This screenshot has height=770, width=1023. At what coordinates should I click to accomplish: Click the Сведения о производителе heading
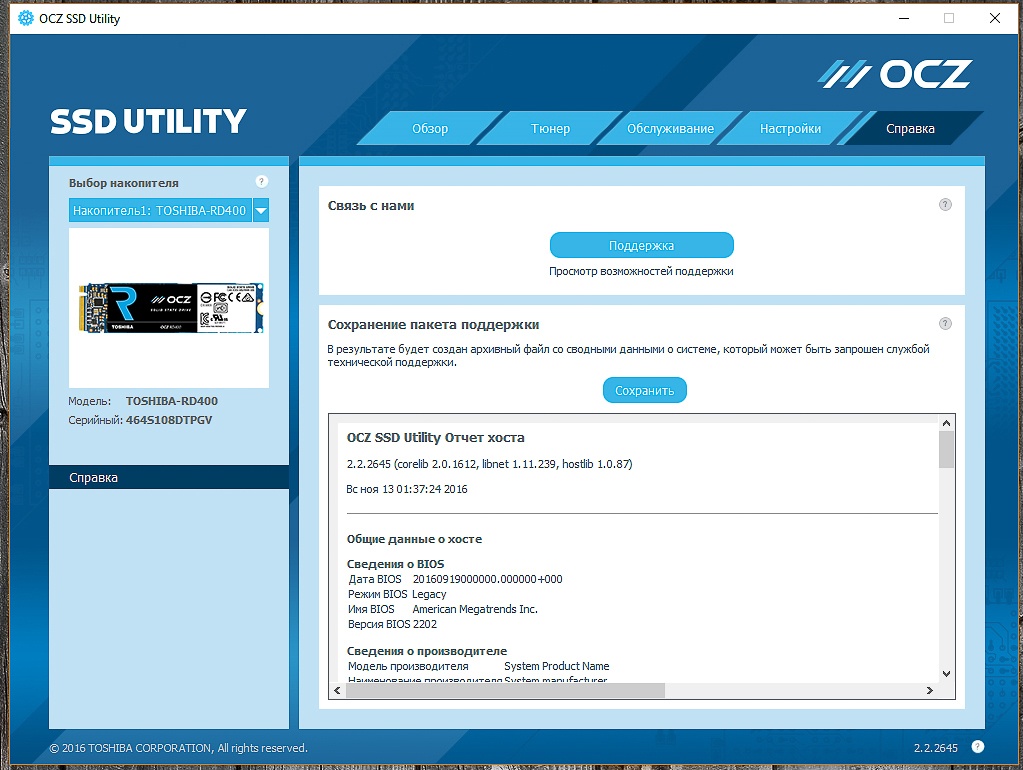[427, 651]
